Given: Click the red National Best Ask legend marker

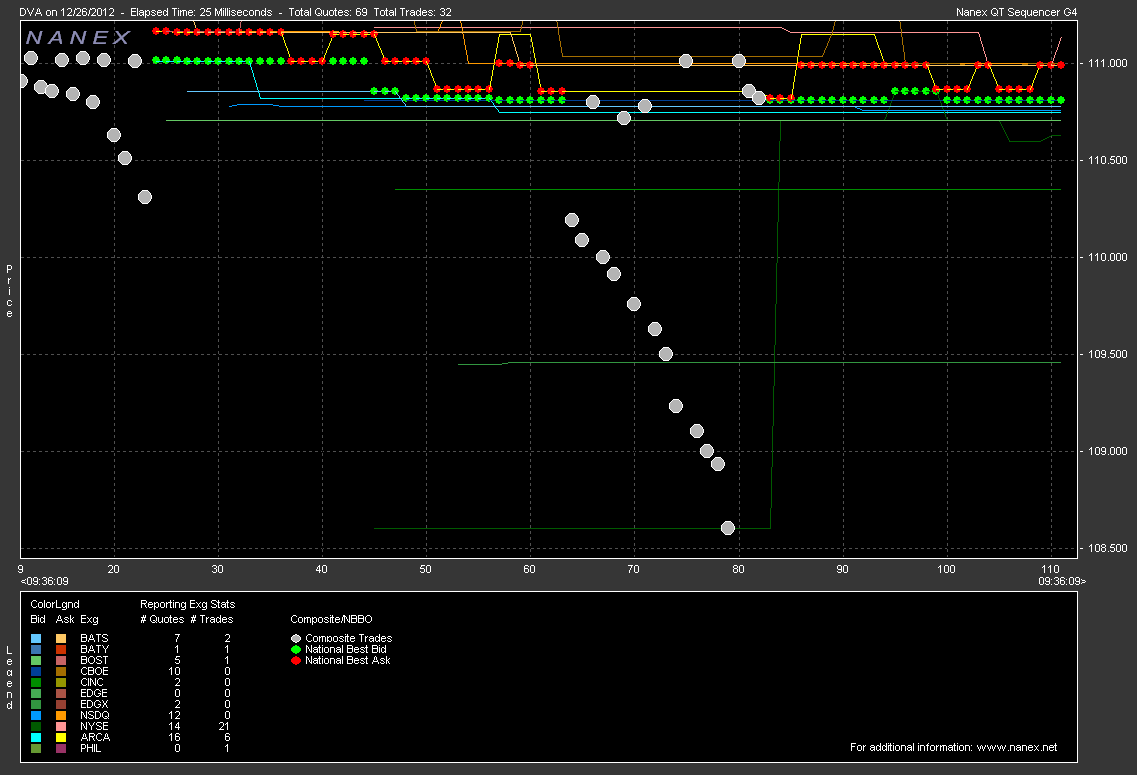Looking at the screenshot, I should coord(296,660).
